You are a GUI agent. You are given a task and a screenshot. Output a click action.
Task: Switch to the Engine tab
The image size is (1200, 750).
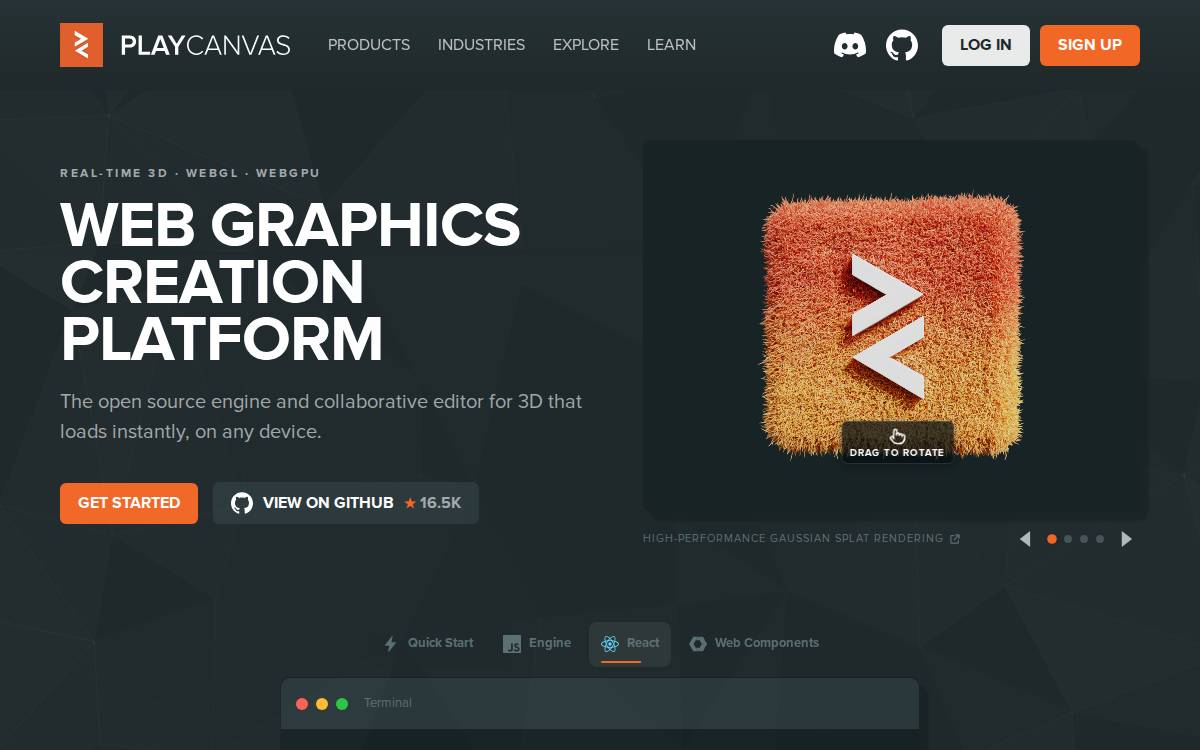[x=537, y=644]
